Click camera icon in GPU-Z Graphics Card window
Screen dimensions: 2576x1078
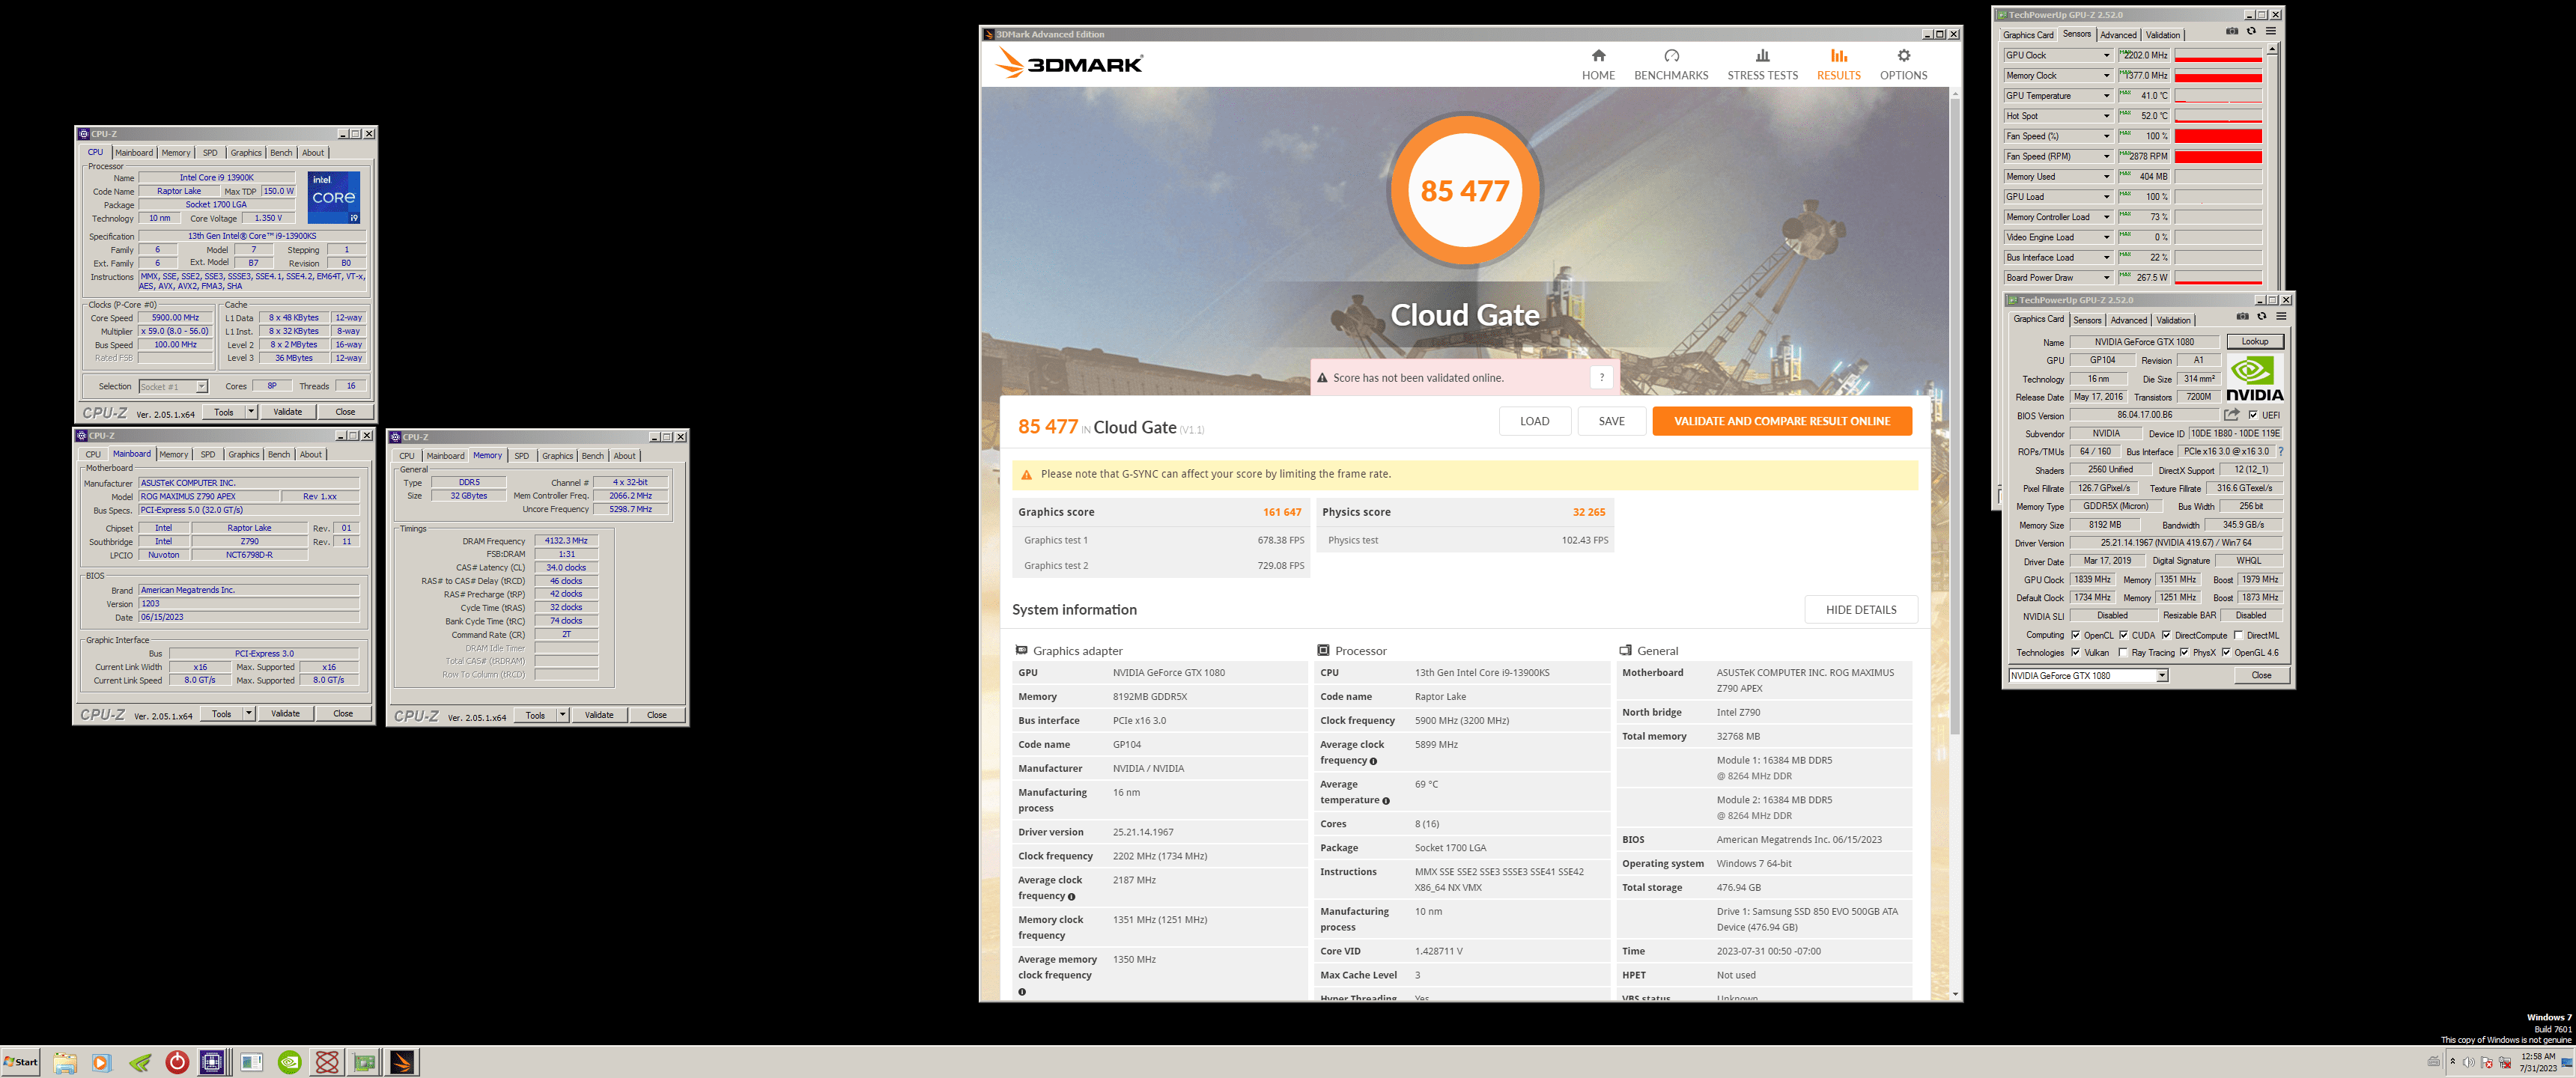(2242, 317)
